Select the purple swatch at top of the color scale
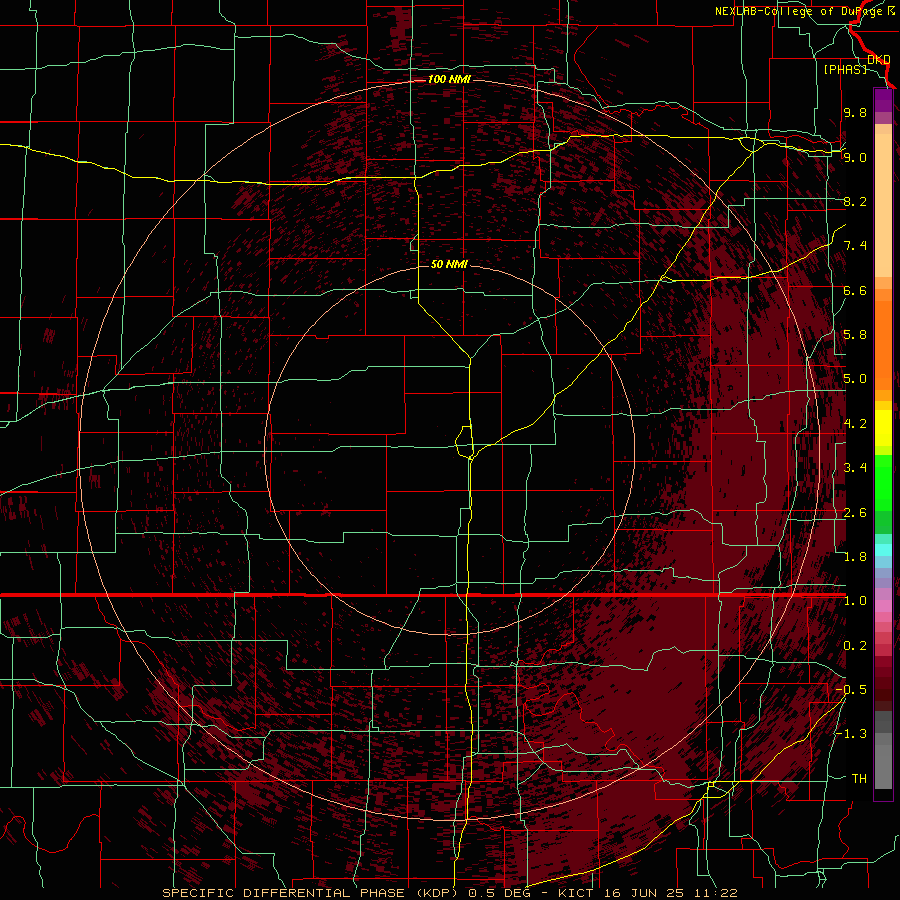The width and height of the screenshot is (900, 900). [x=883, y=100]
